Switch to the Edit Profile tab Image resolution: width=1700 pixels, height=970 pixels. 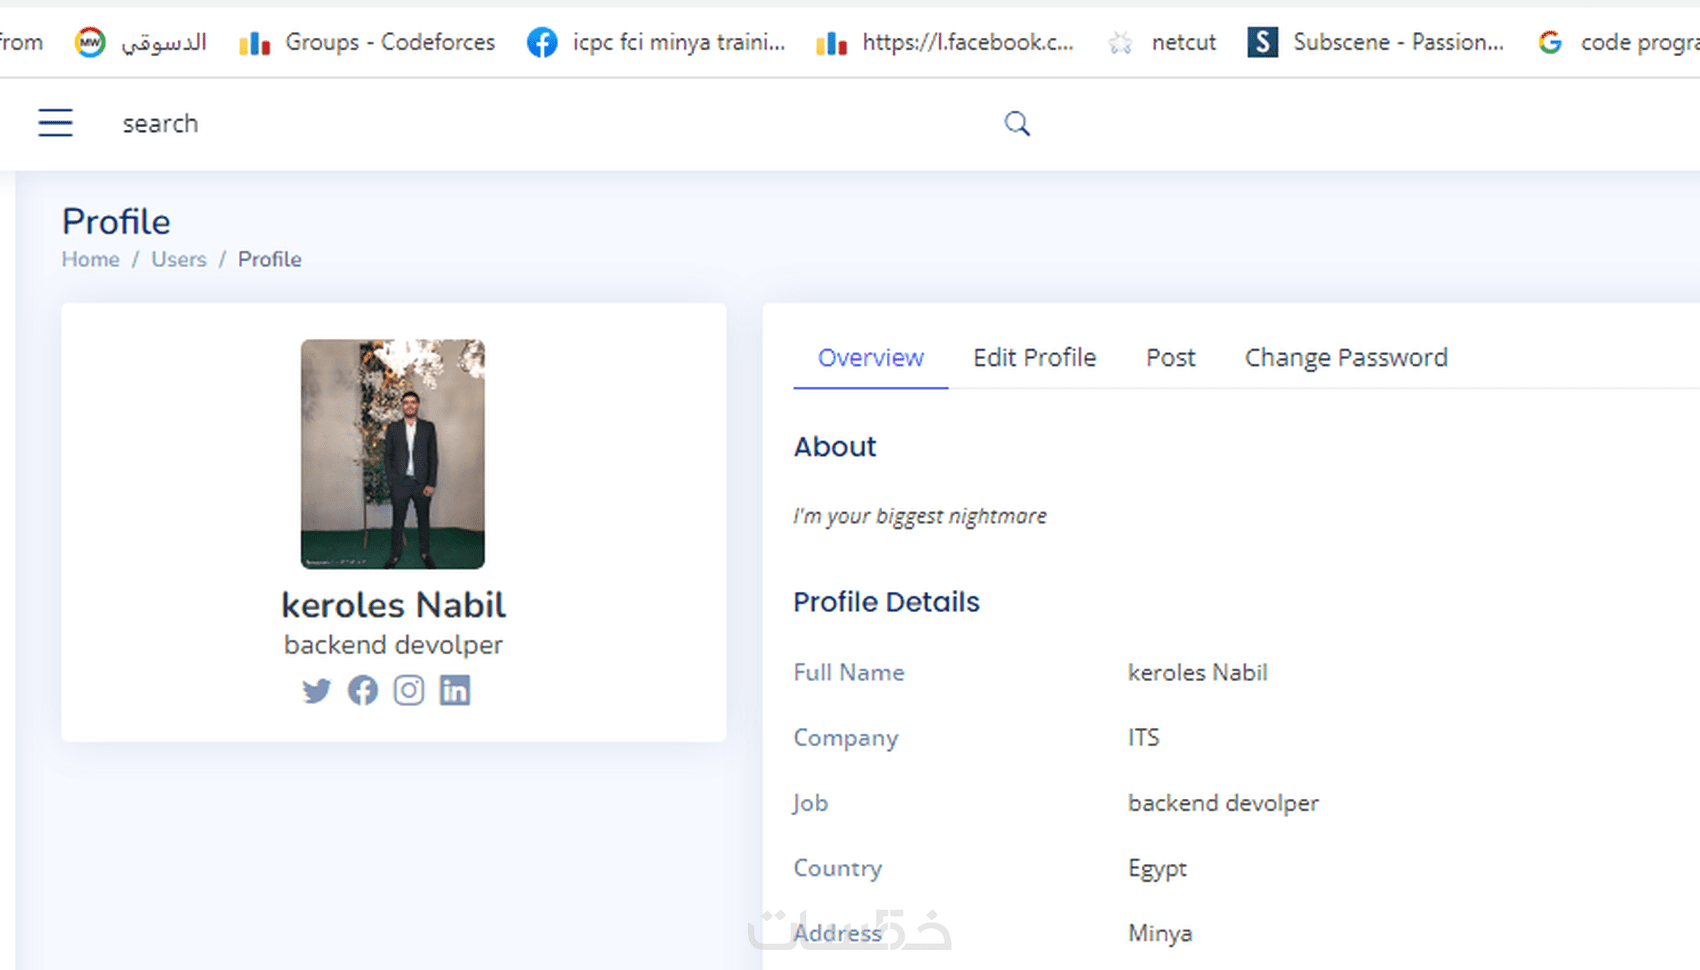pos(1034,357)
